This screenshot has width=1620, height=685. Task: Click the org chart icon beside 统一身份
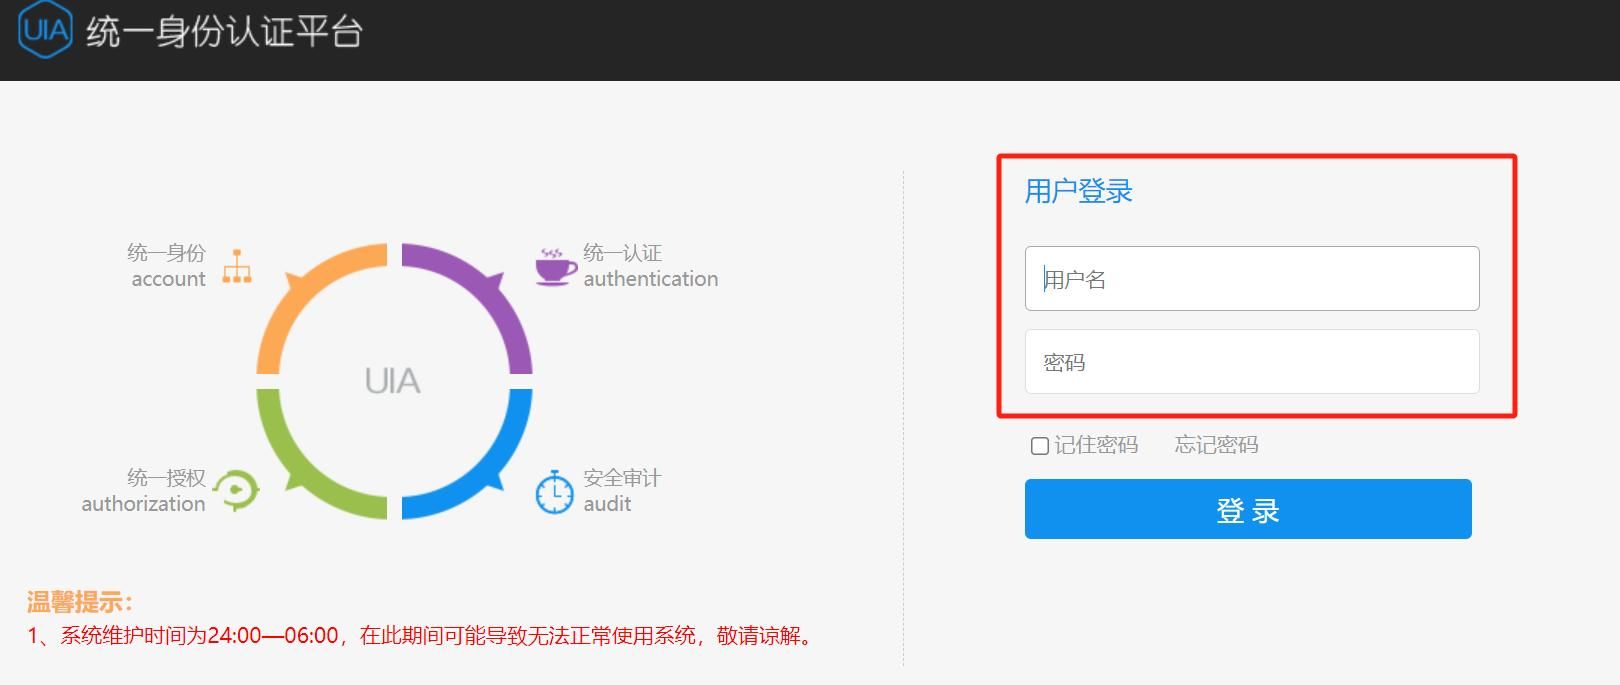click(x=237, y=266)
